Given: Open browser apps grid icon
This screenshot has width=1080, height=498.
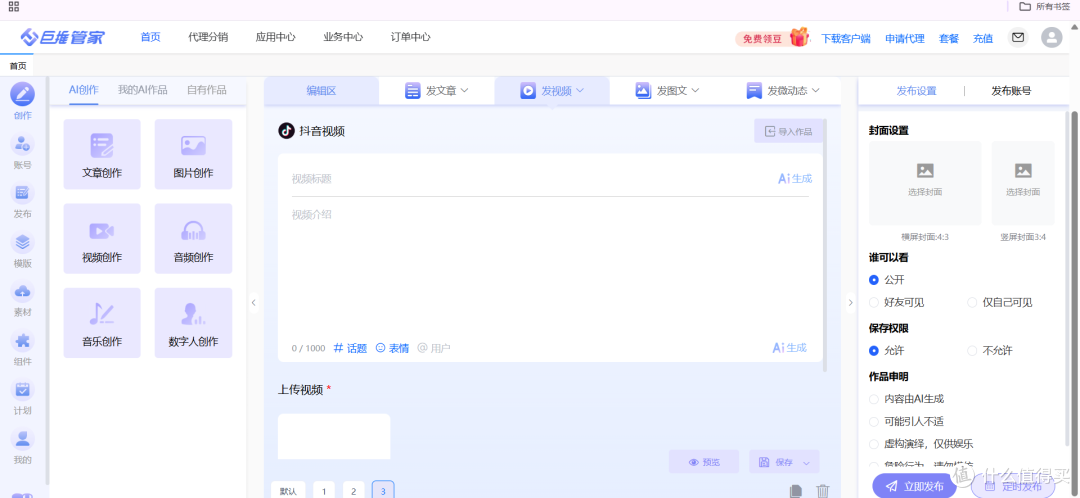Looking at the screenshot, I should [14, 7].
